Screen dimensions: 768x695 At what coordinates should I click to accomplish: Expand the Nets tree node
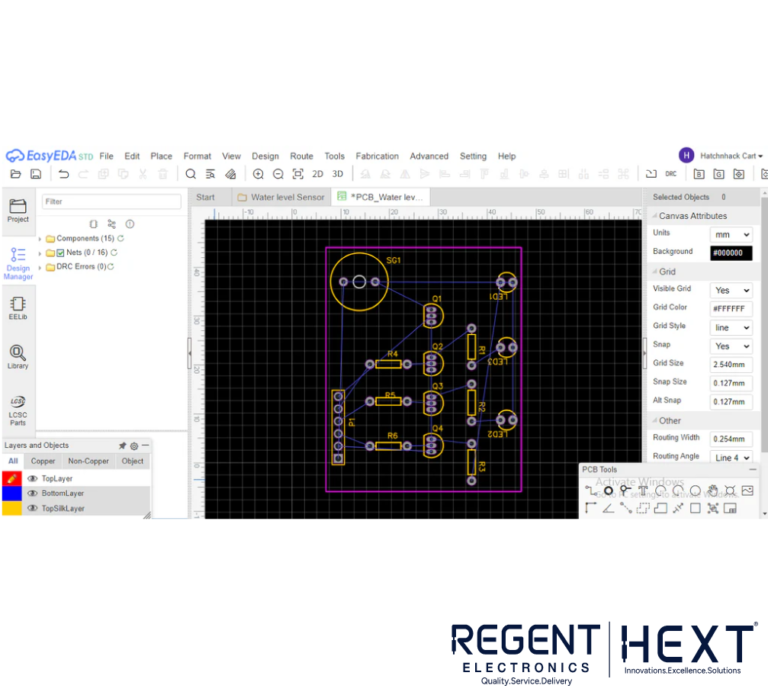[40, 253]
